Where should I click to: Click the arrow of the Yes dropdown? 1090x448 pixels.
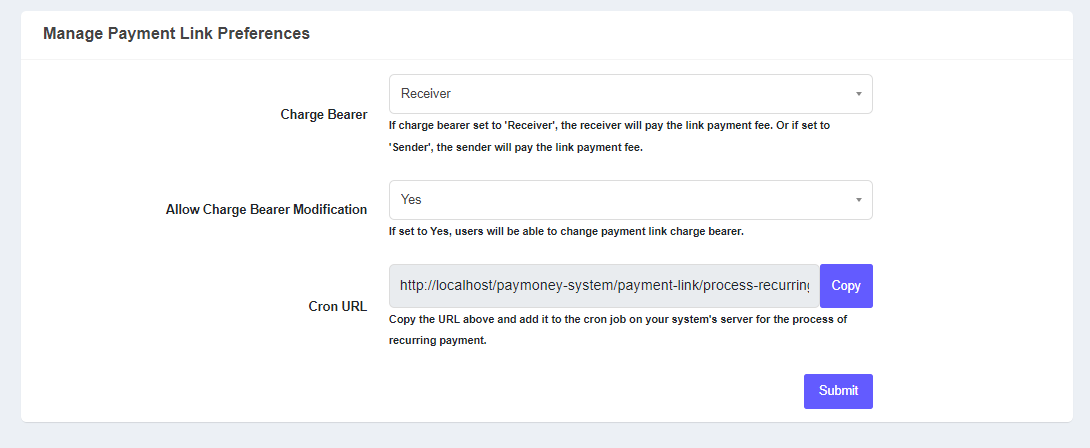click(858, 200)
